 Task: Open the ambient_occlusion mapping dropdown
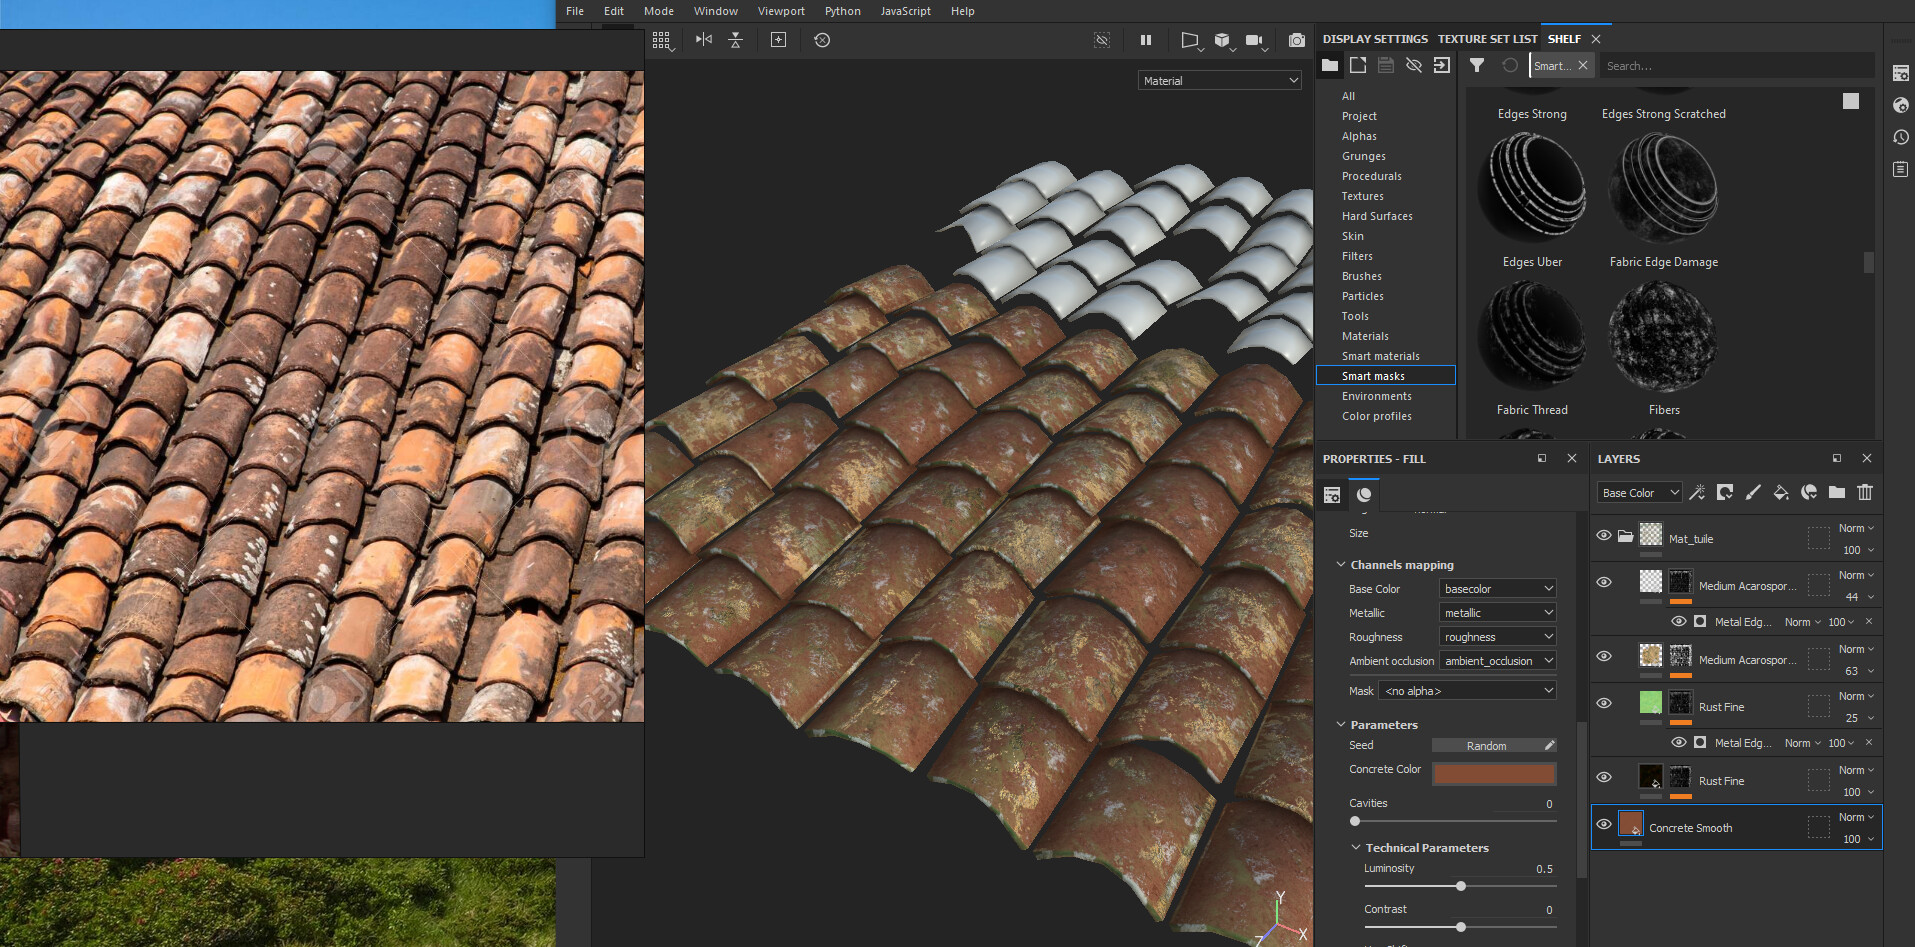1498,661
